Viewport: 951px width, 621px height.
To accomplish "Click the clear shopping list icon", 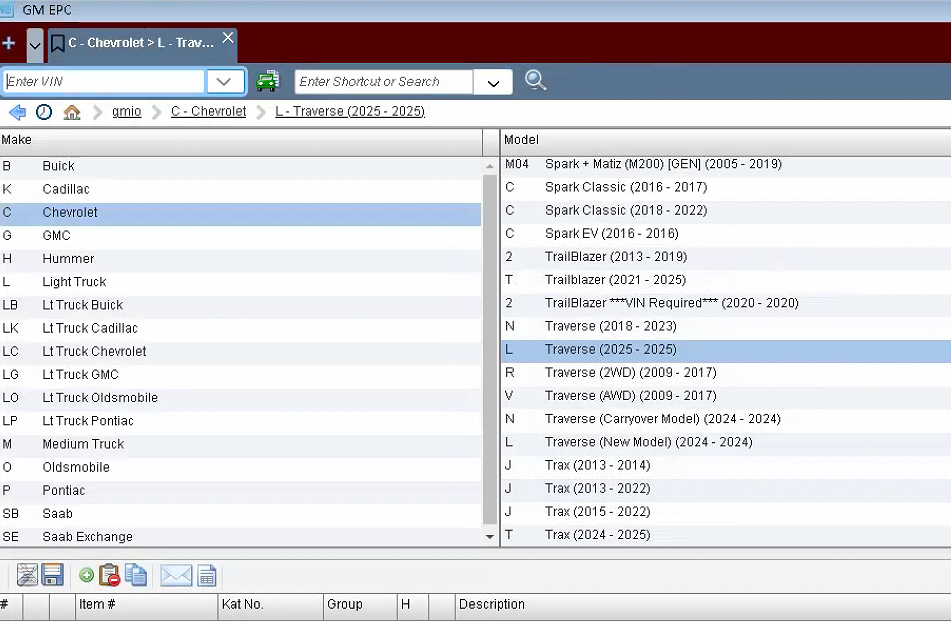I will [x=27, y=575].
